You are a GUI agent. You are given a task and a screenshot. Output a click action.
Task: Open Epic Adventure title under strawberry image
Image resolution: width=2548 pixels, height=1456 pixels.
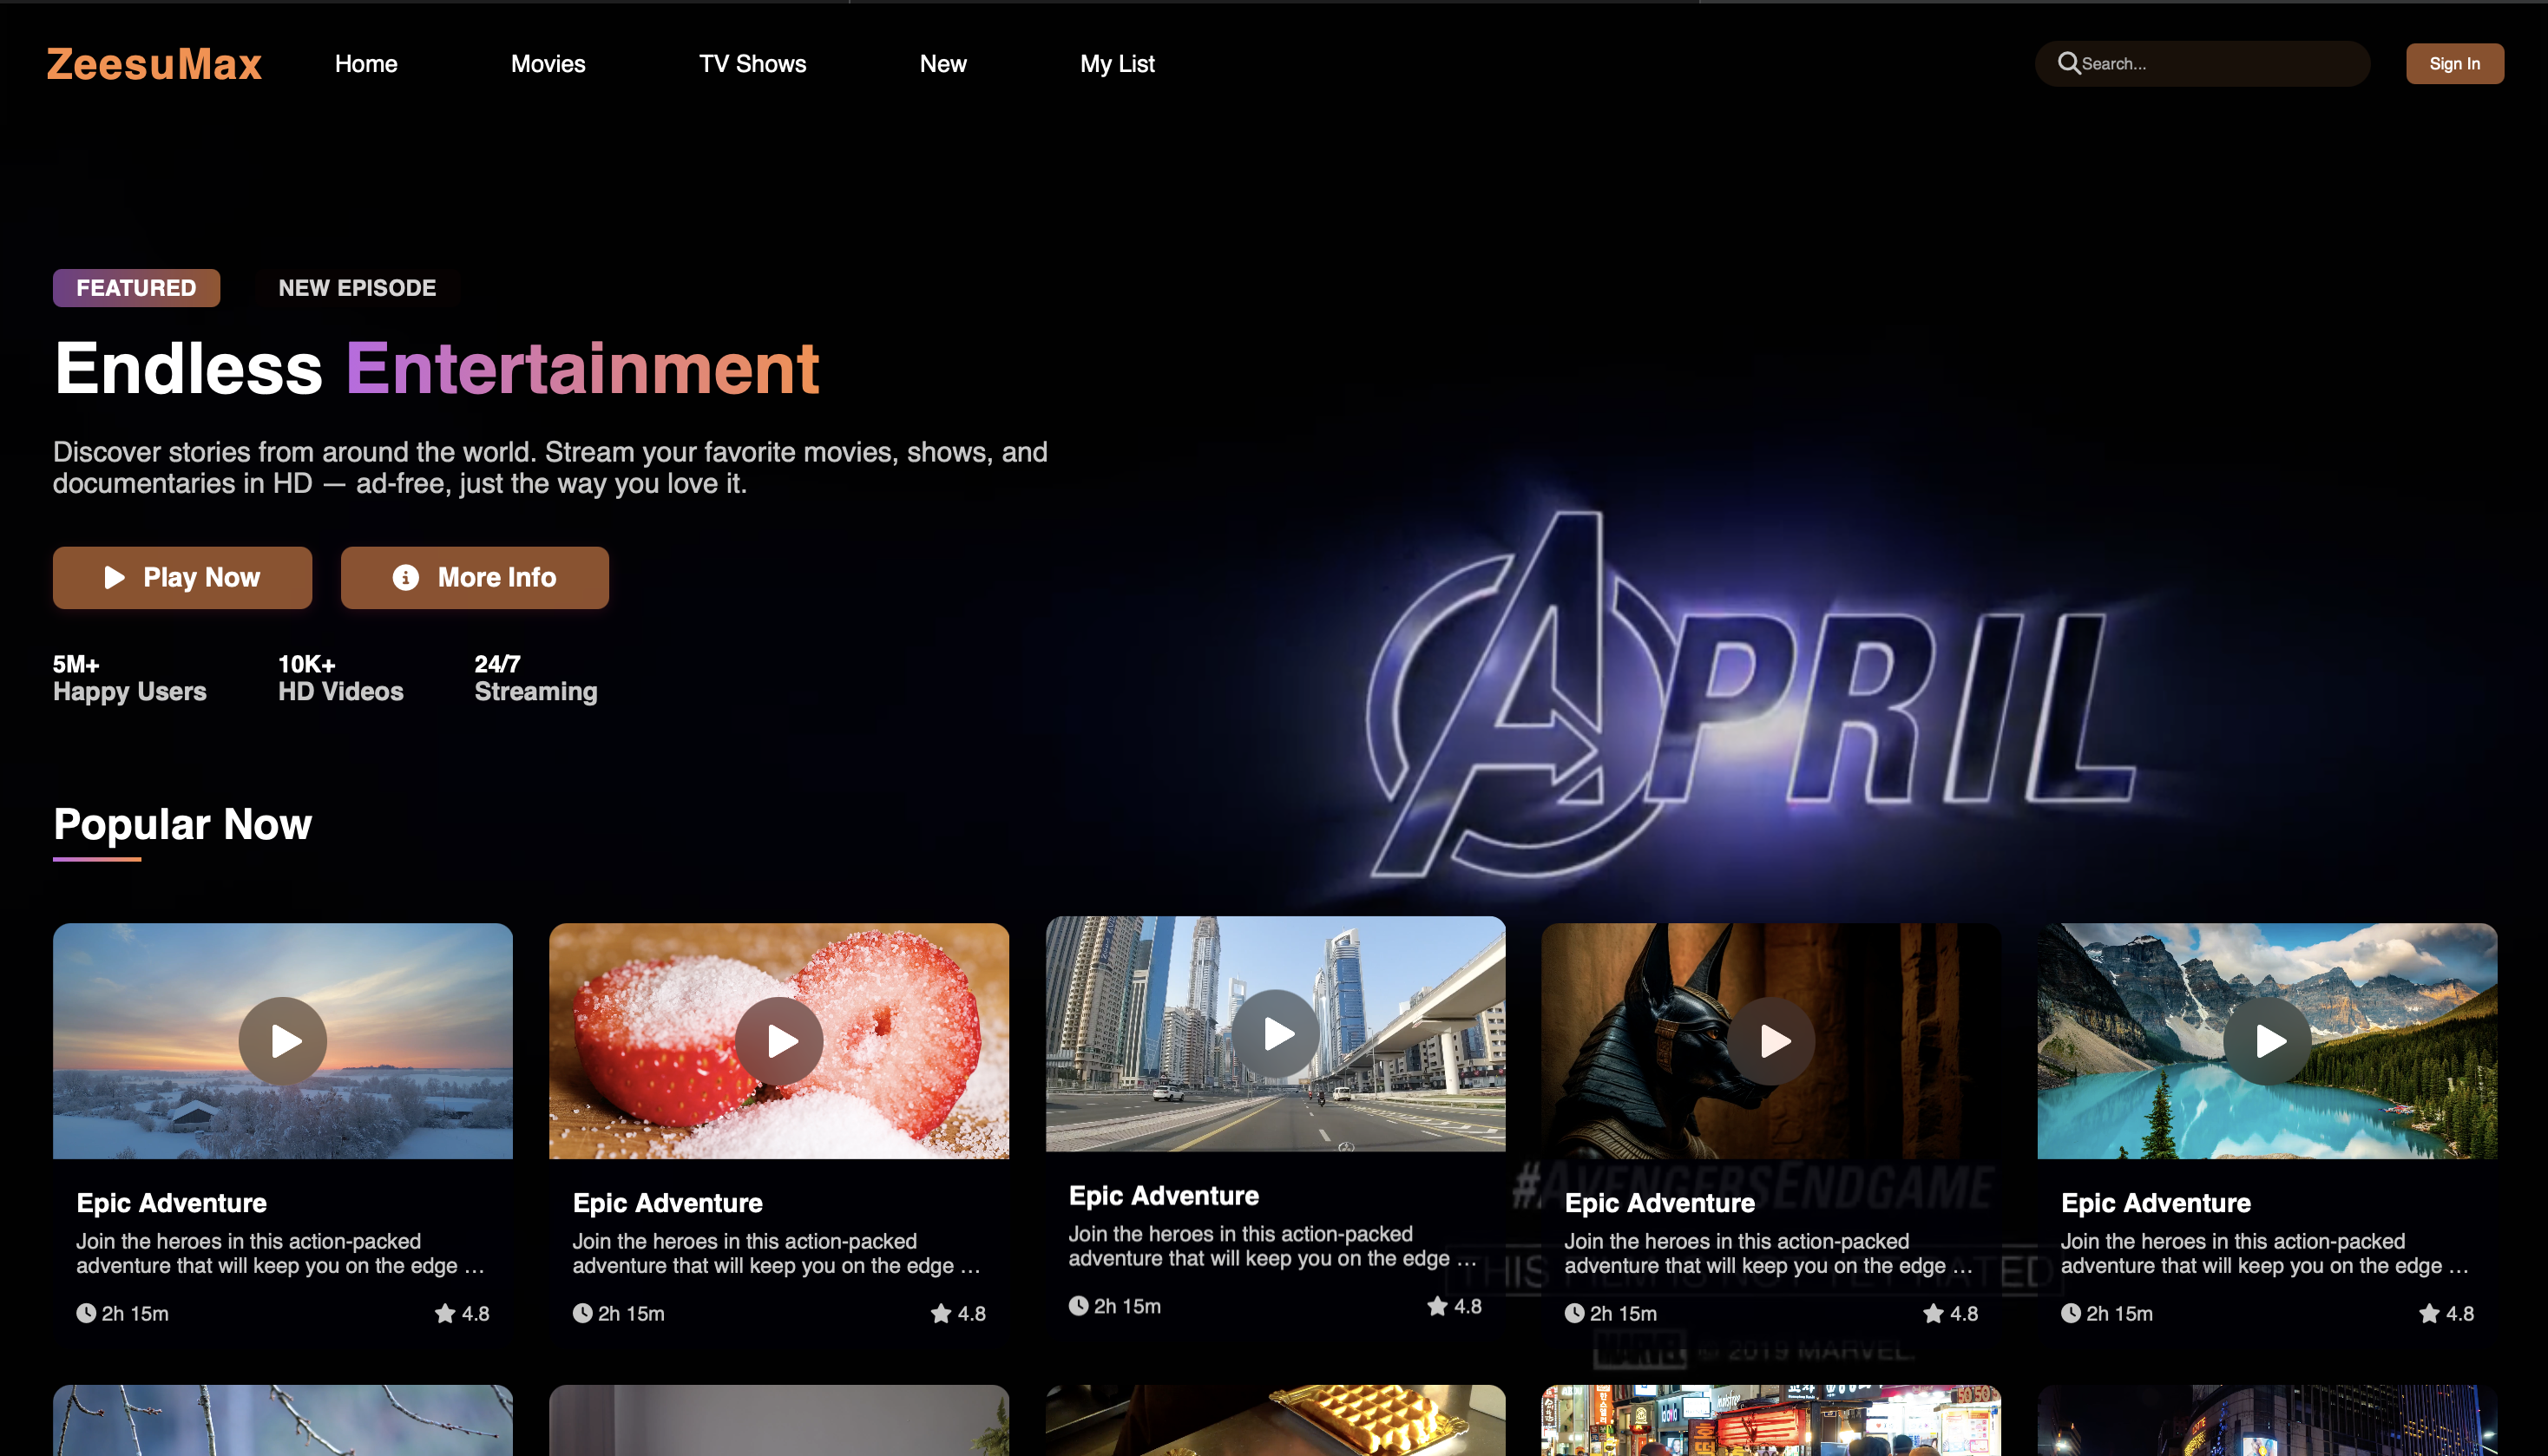[x=667, y=1203]
